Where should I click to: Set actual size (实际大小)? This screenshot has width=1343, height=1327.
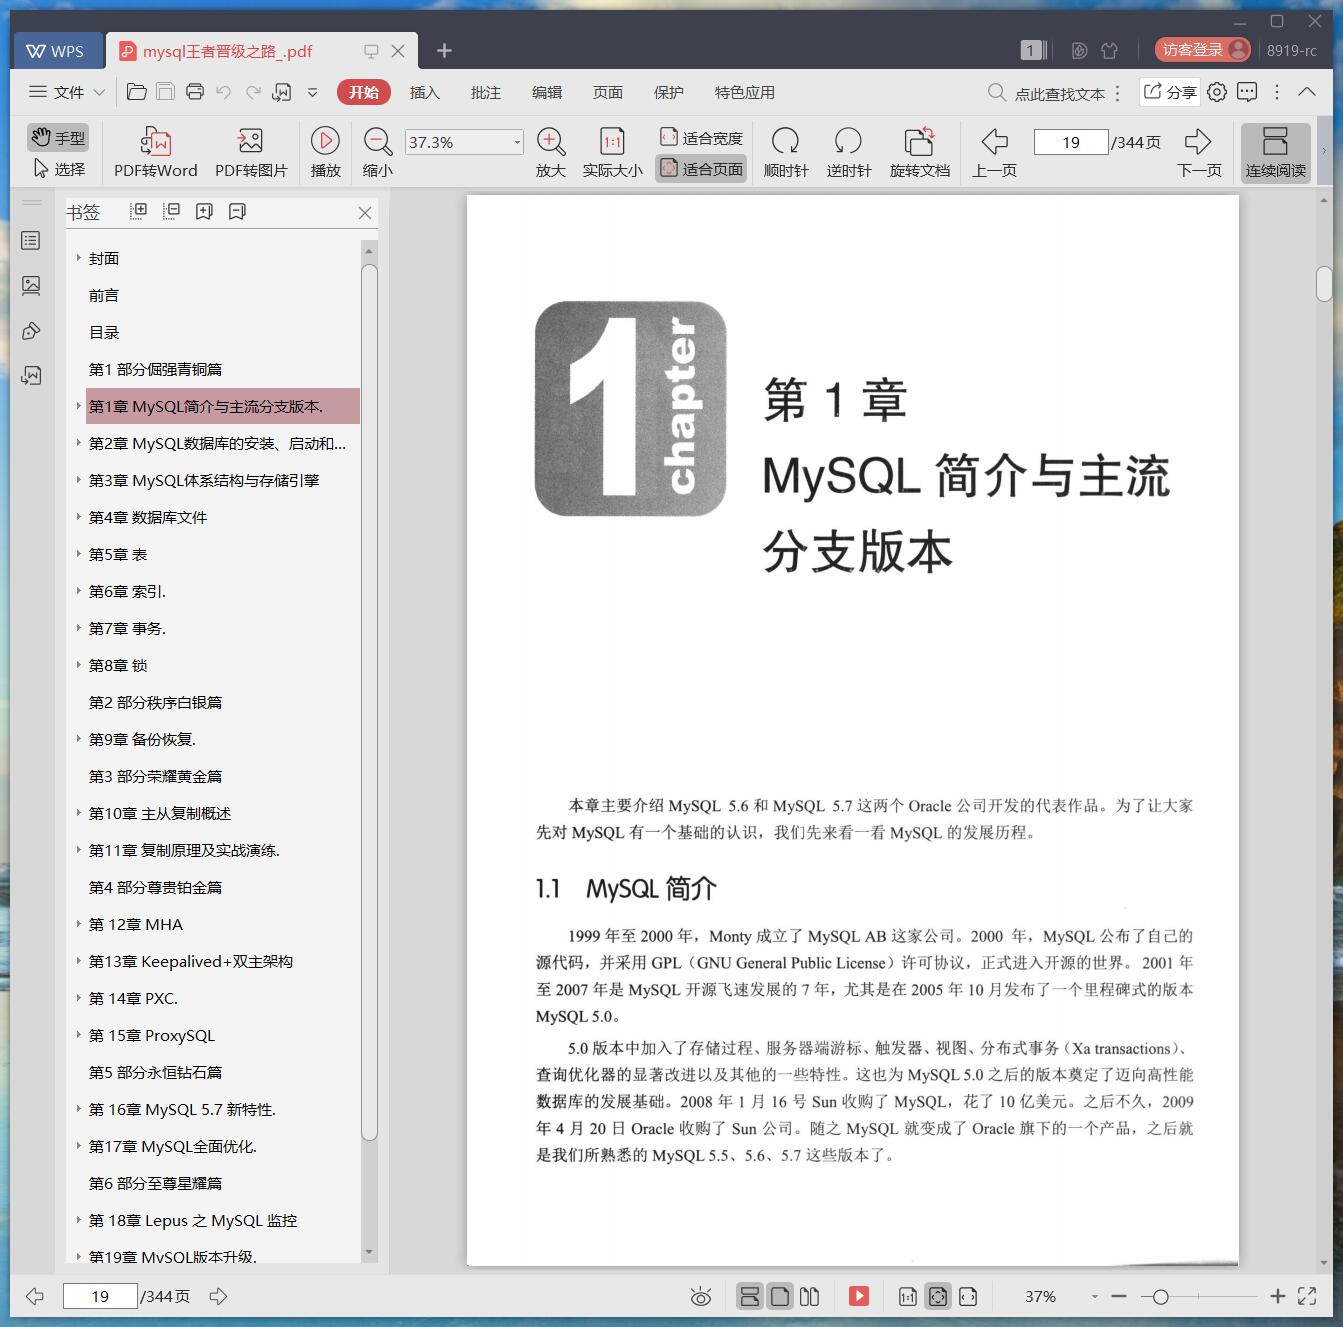coord(612,152)
